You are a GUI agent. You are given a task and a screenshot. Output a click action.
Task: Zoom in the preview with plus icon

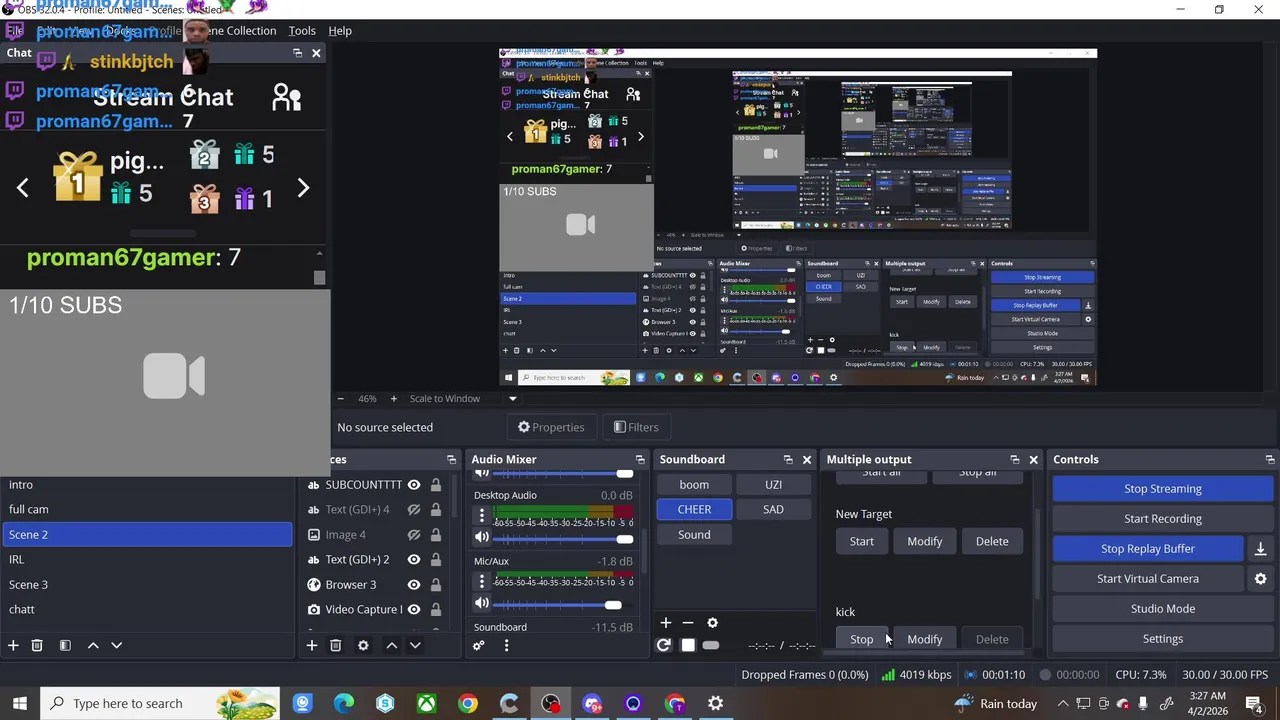tap(393, 399)
